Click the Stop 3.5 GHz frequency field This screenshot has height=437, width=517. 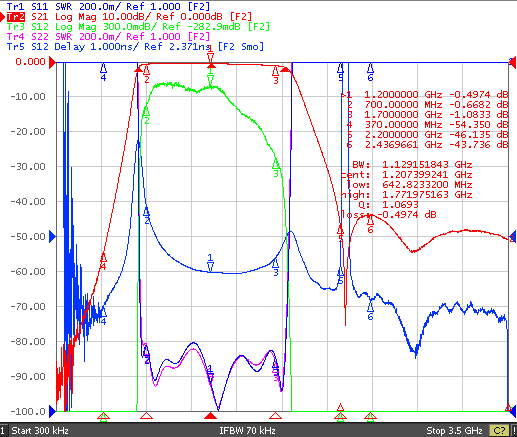click(x=454, y=431)
